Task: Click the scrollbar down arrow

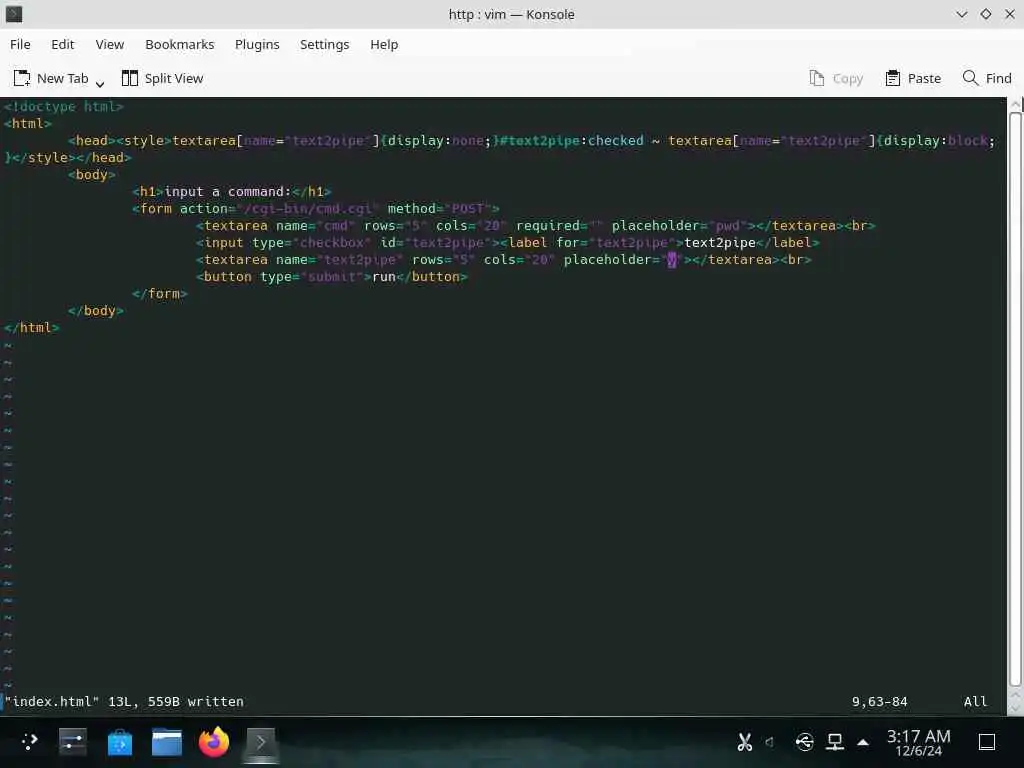Action: (1015, 708)
